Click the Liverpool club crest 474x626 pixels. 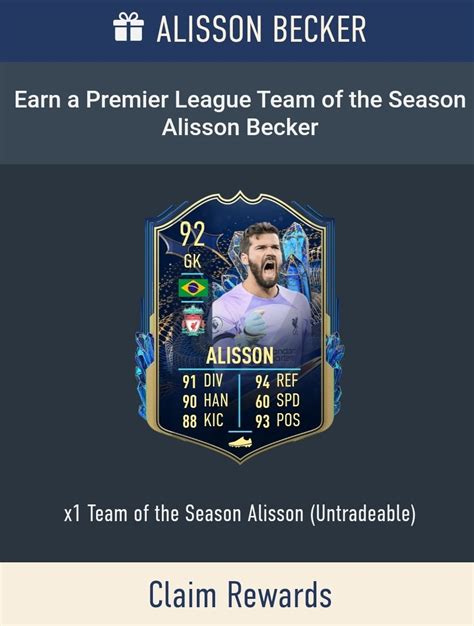click(x=193, y=321)
